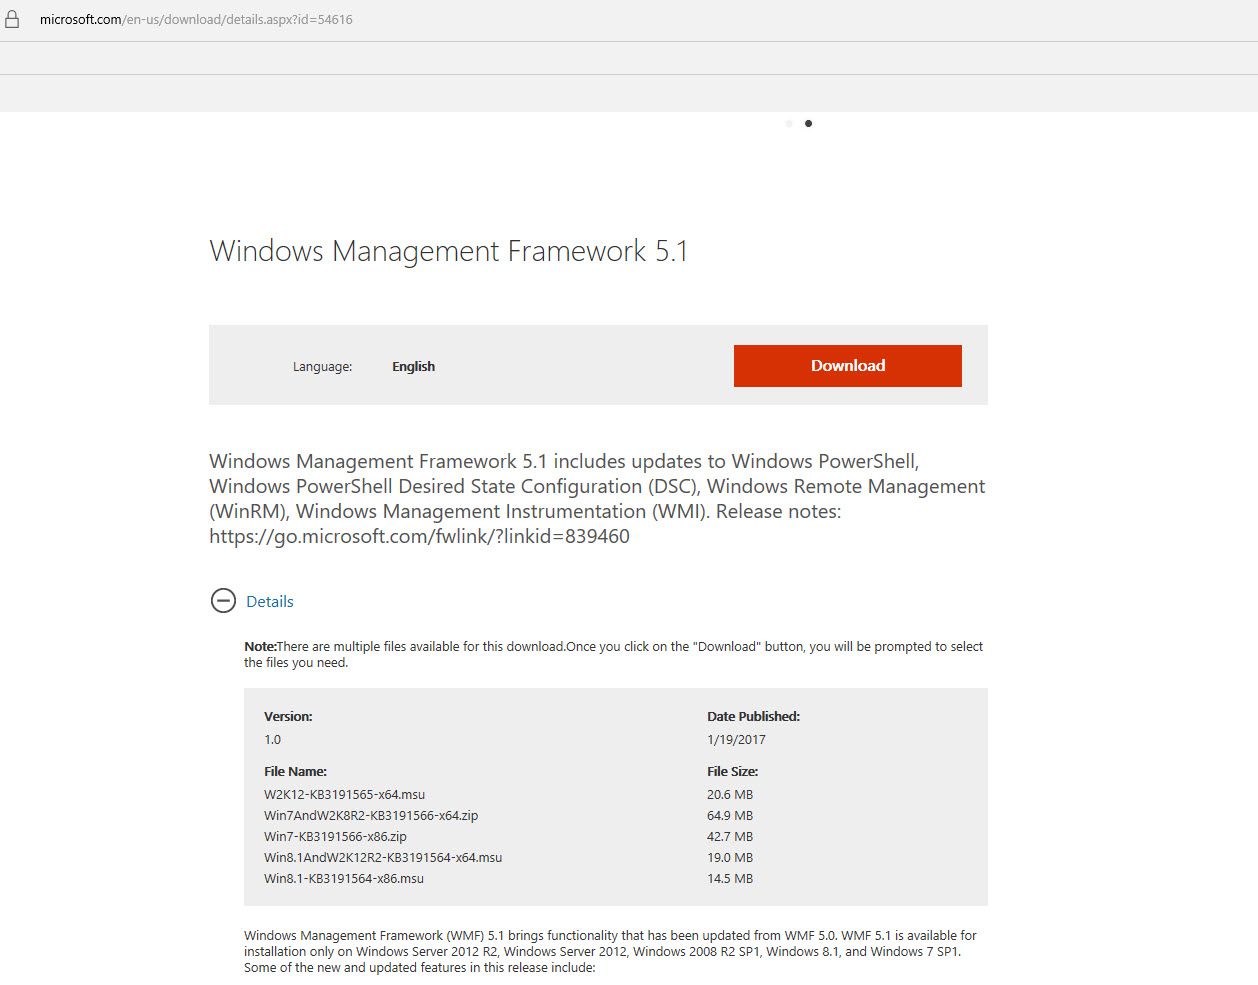Select file name W2K12-KB3191565-x64.msu
The image size is (1258, 985).
pyautogui.click(x=344, y=795)
